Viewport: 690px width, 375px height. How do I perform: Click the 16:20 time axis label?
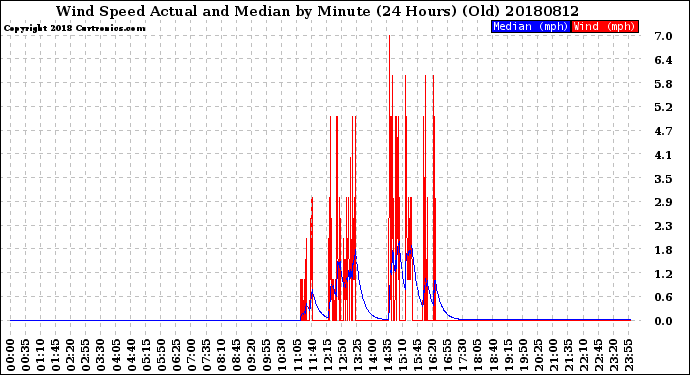point(433,355)
